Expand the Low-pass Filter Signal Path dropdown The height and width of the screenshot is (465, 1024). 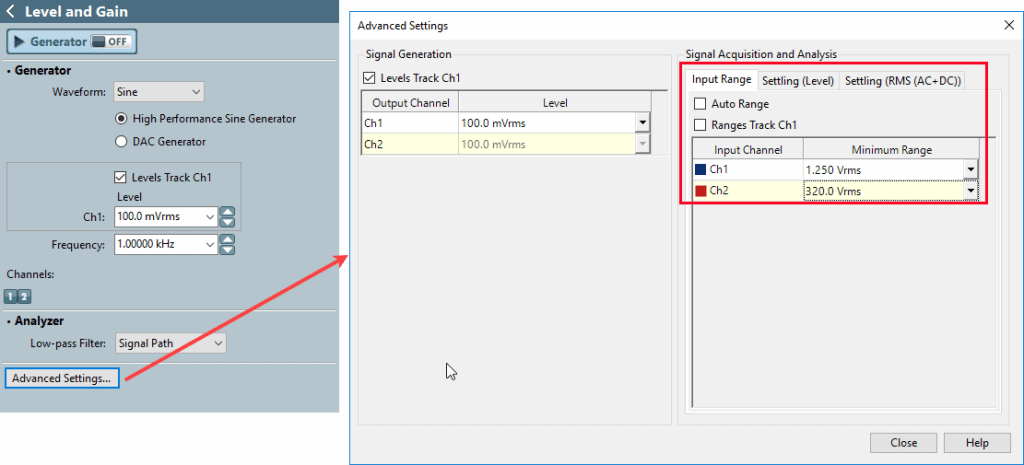click(170, 343)
